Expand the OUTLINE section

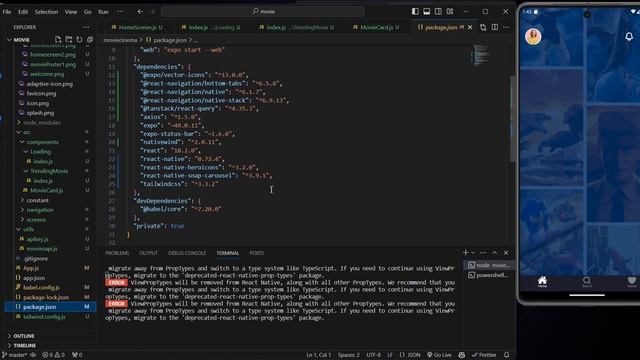[24, 336]
